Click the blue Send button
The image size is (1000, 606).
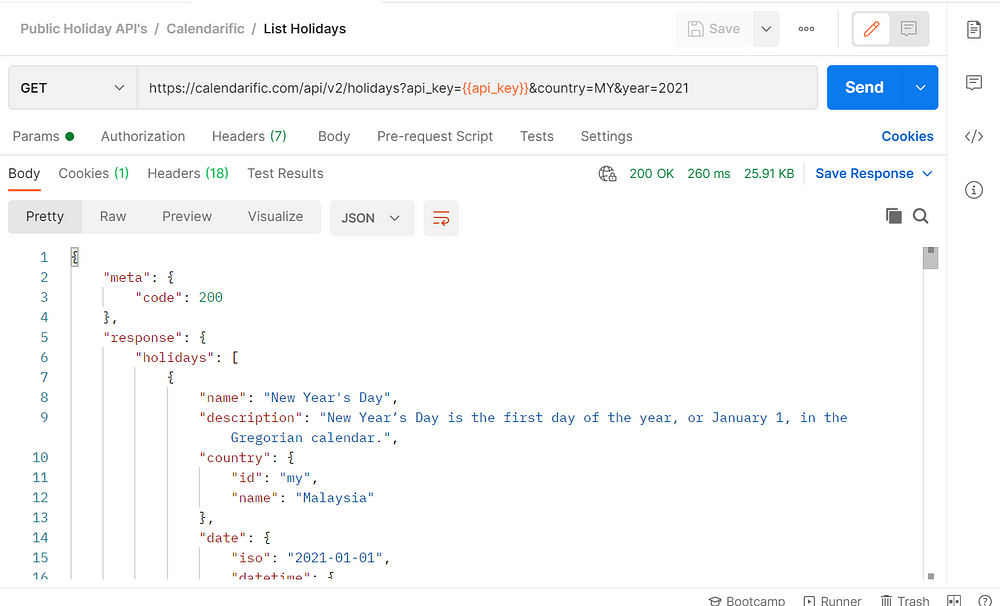coord(864,88)
